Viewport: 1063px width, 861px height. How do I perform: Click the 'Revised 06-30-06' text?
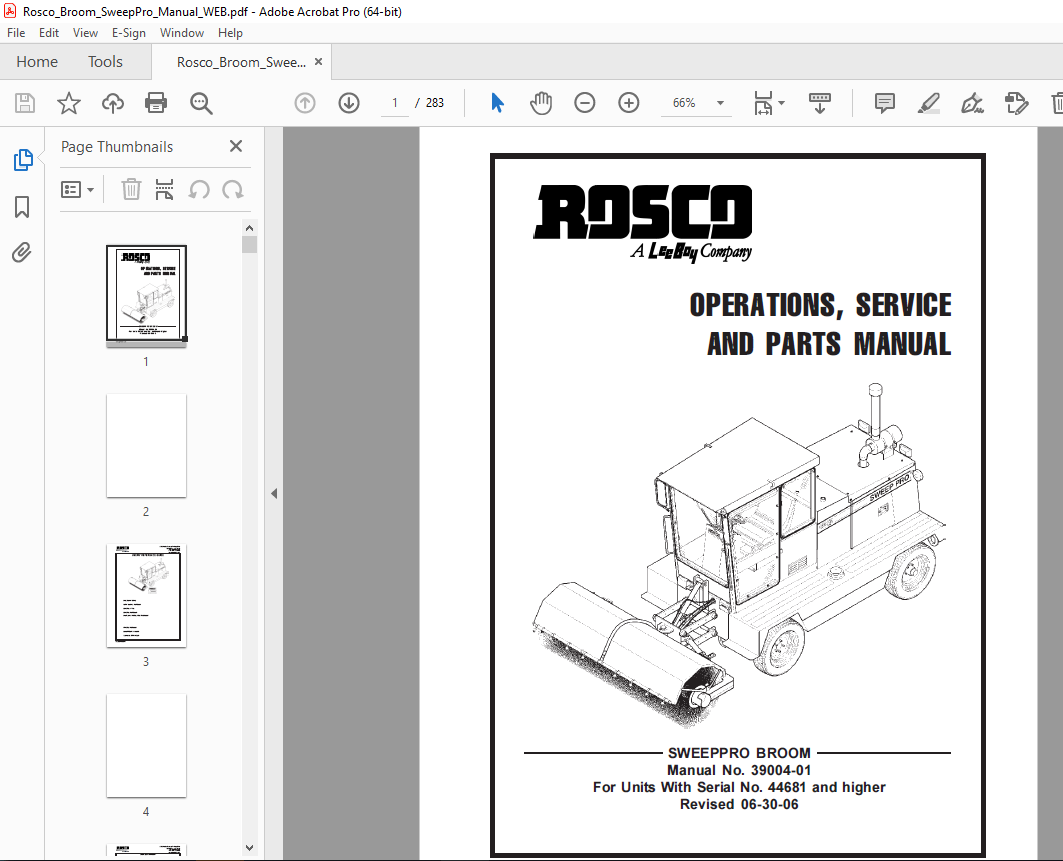click(739, 804)
